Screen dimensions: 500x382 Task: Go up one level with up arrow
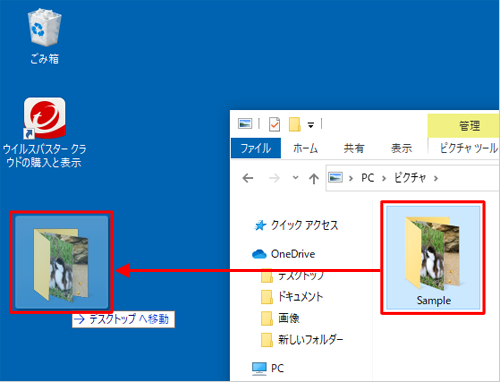click(314, 179)
